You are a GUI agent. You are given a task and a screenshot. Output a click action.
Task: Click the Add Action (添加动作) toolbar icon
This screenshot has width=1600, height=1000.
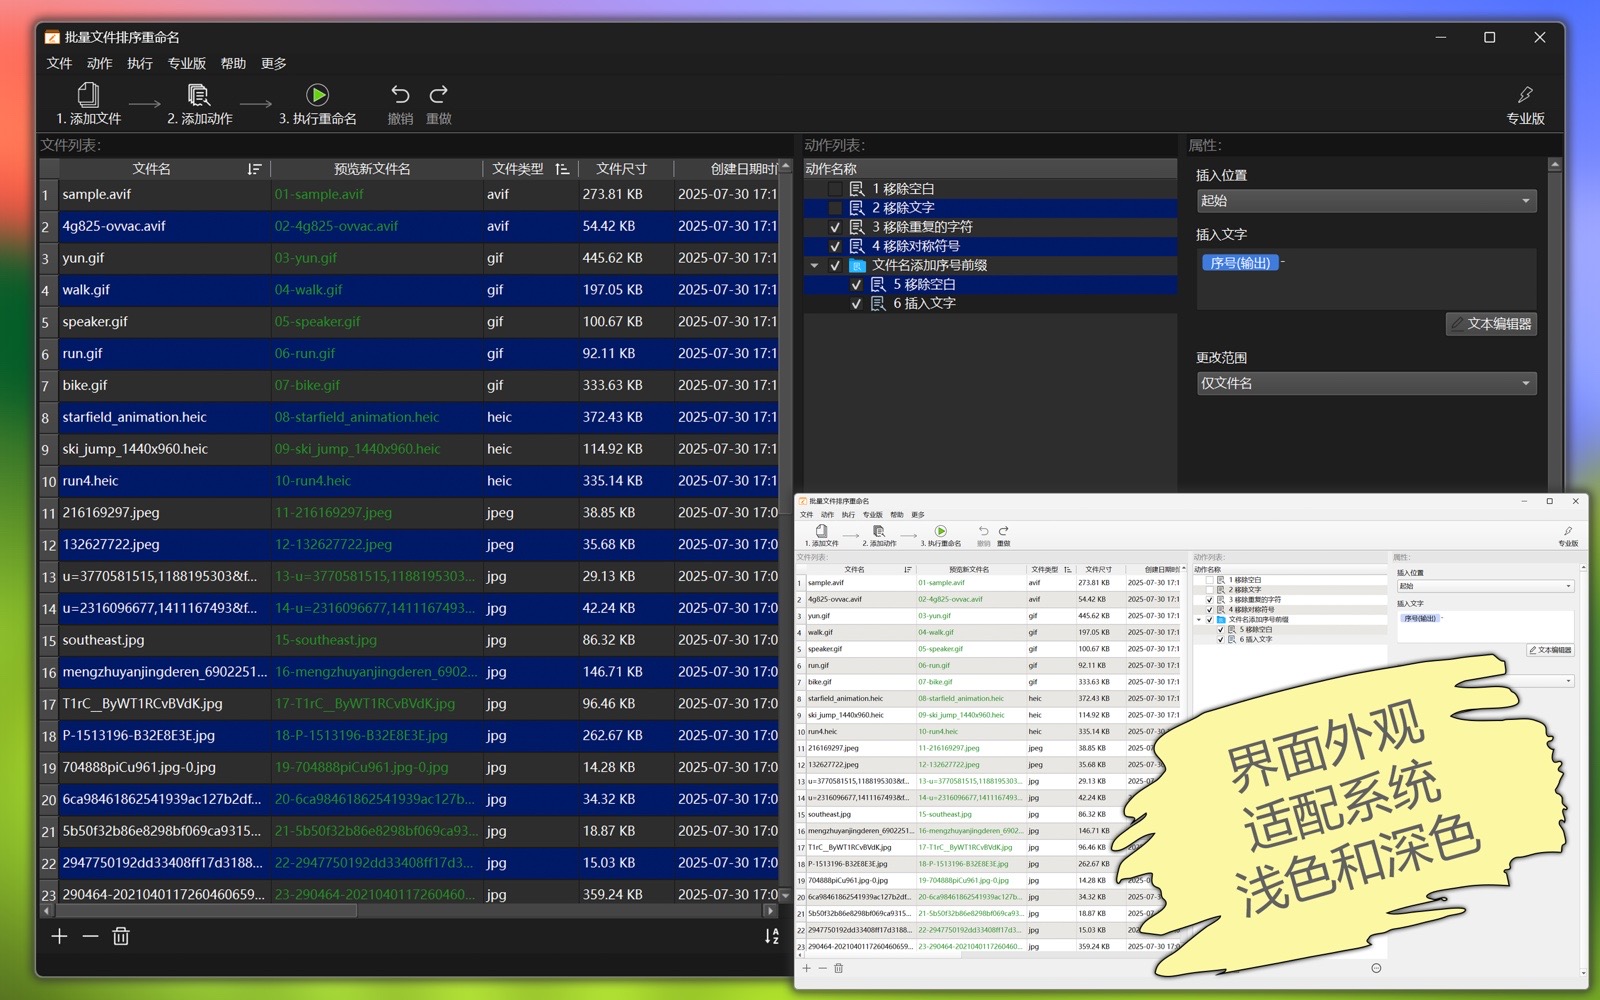pos(199,95)
